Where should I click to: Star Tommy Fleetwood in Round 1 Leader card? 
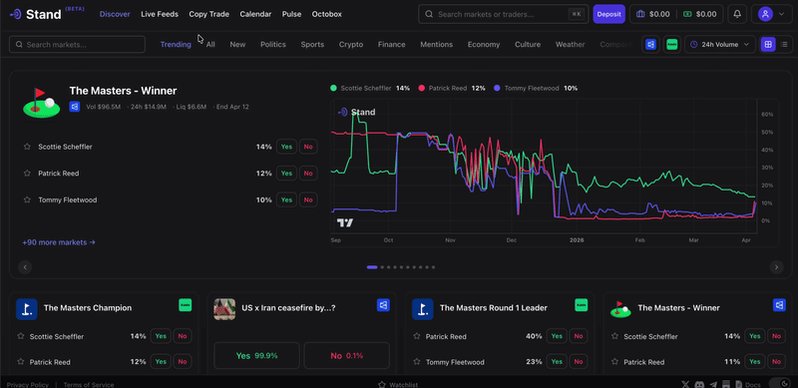(417, 362)
